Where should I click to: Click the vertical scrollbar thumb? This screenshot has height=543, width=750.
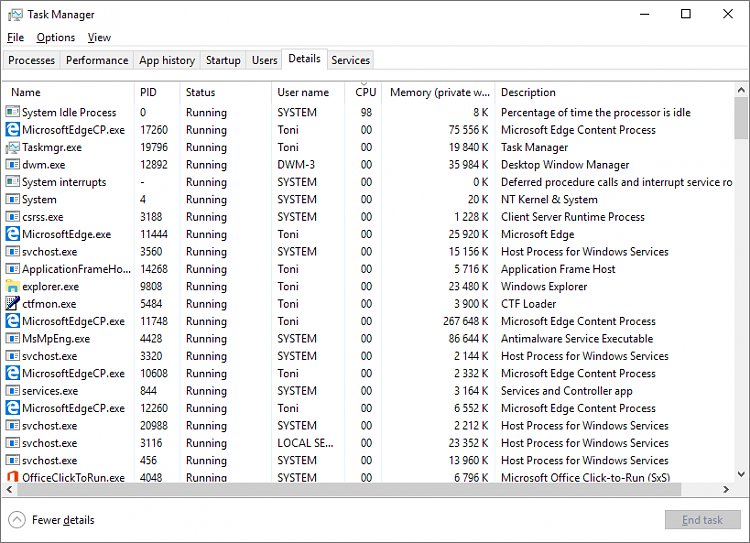coord(741,118)
